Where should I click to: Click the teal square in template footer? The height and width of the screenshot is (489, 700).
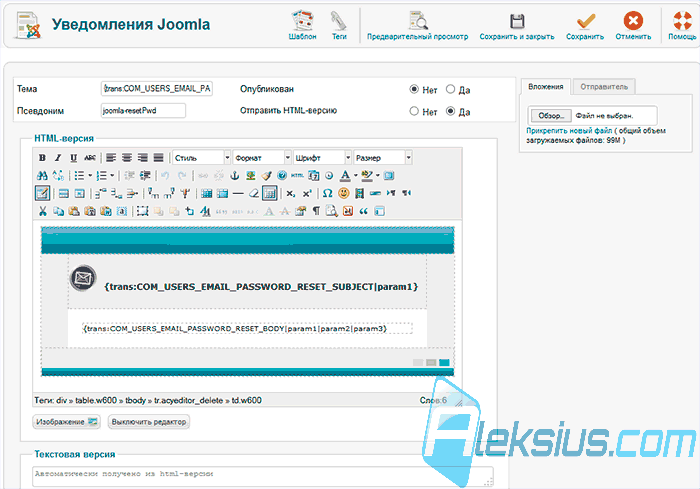[444, 362]
